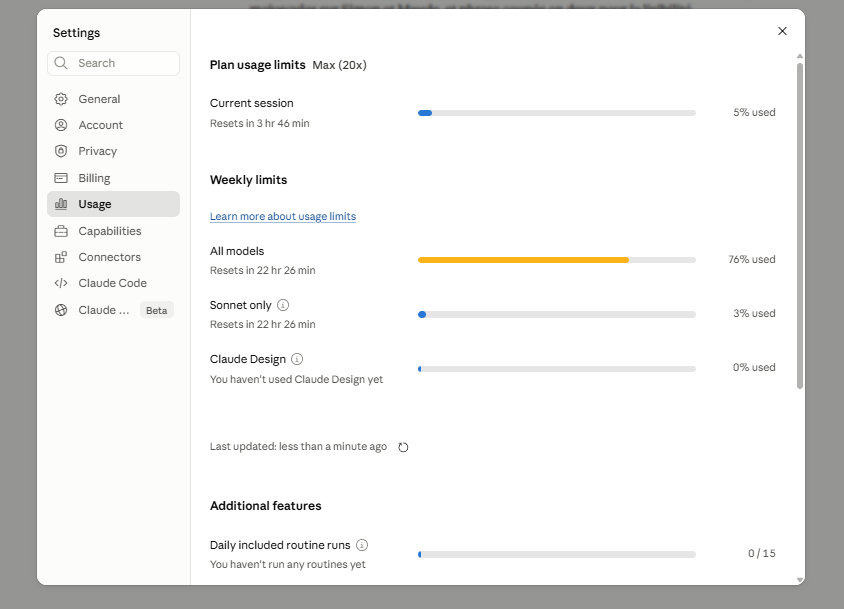Click the scrollbar up arrow
This screenshot has height=609, width=844.
(800, 56)
